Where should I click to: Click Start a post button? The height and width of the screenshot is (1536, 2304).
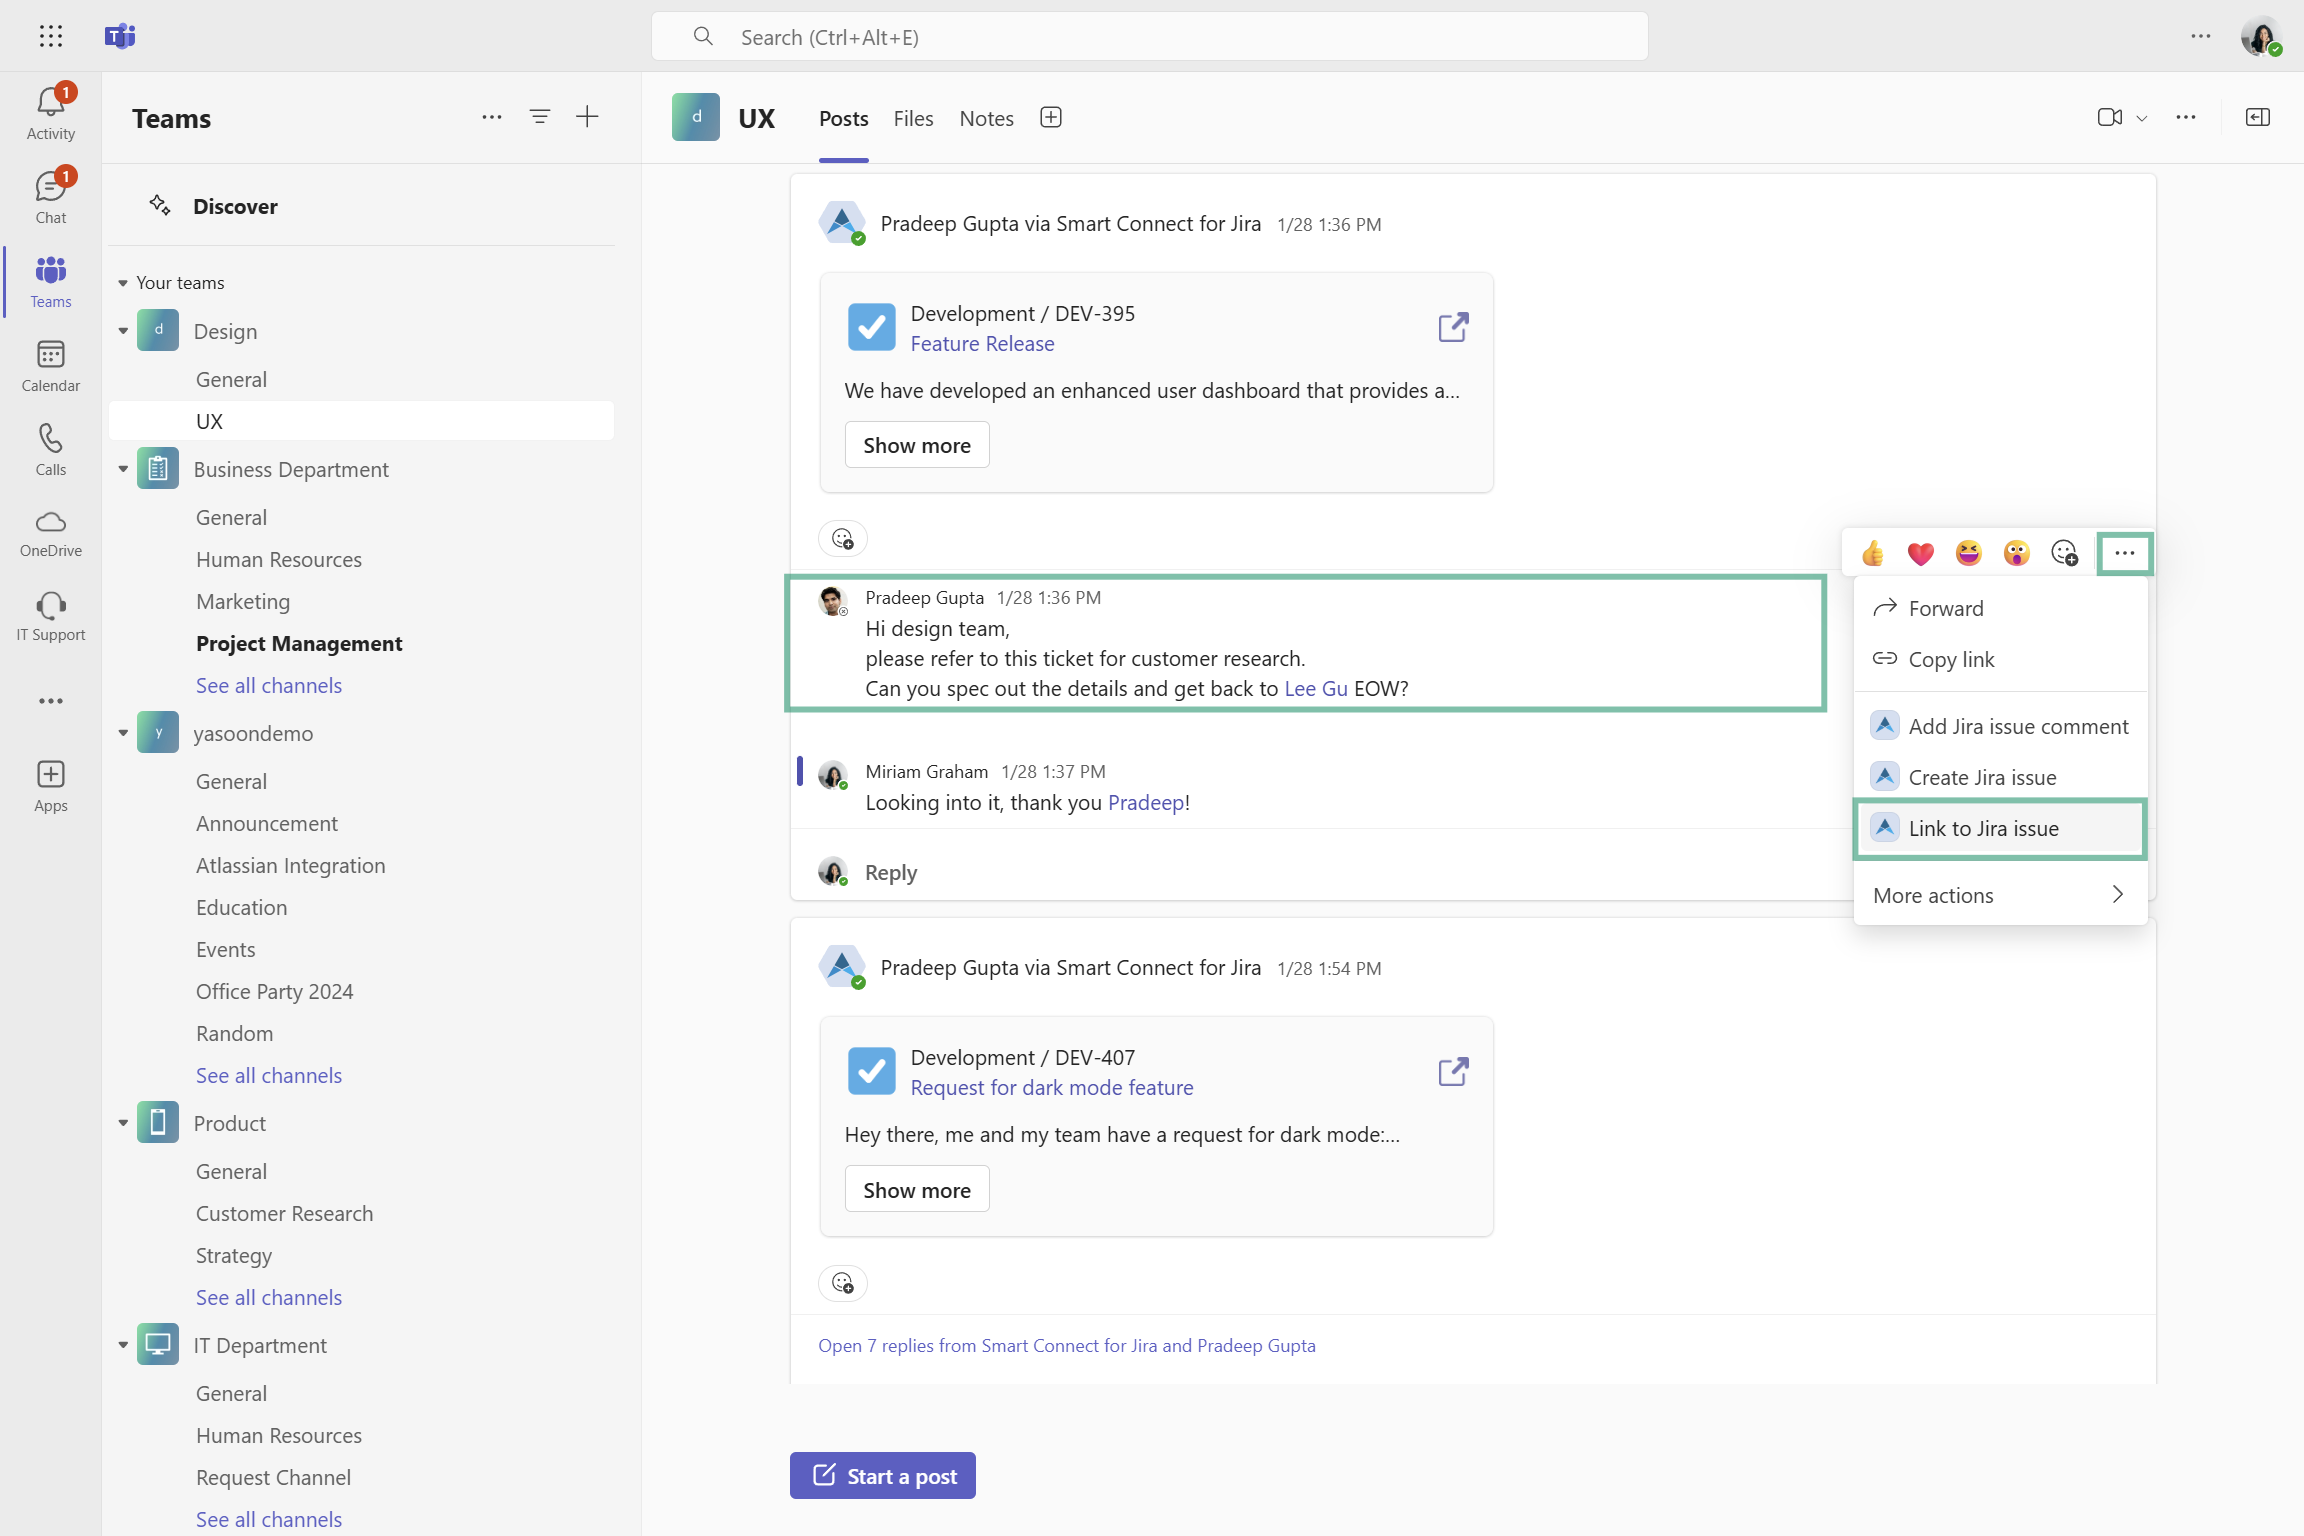click(x=883, y=1476)
